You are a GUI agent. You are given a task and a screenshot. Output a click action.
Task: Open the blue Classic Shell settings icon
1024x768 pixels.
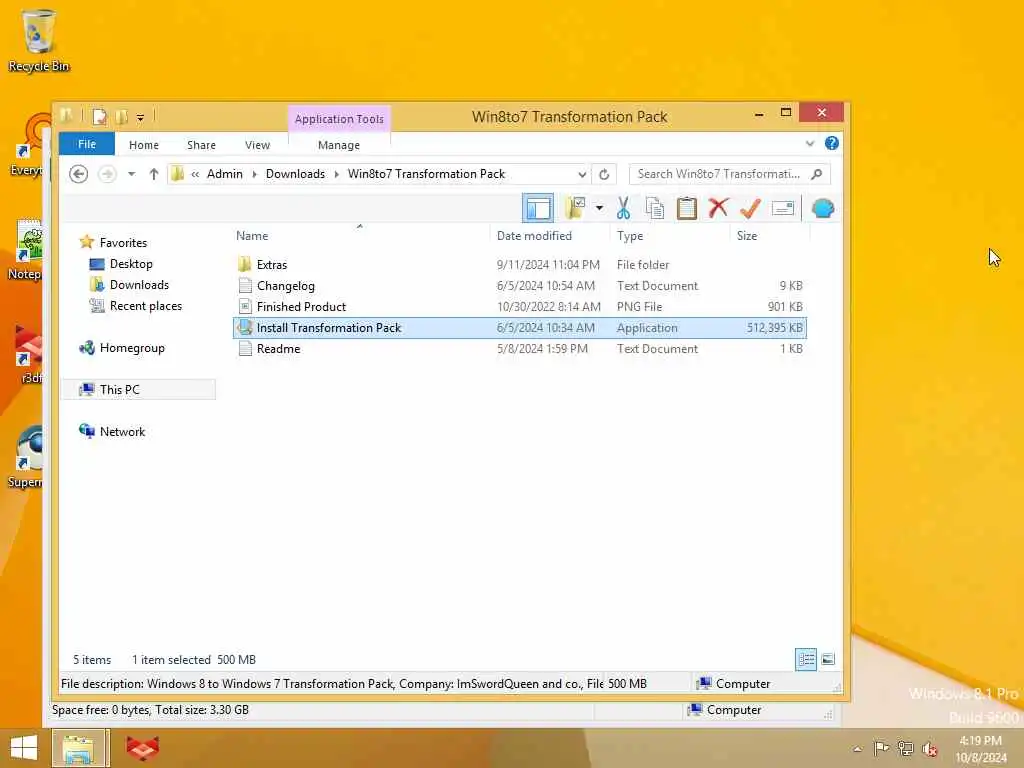pos(823,208)
